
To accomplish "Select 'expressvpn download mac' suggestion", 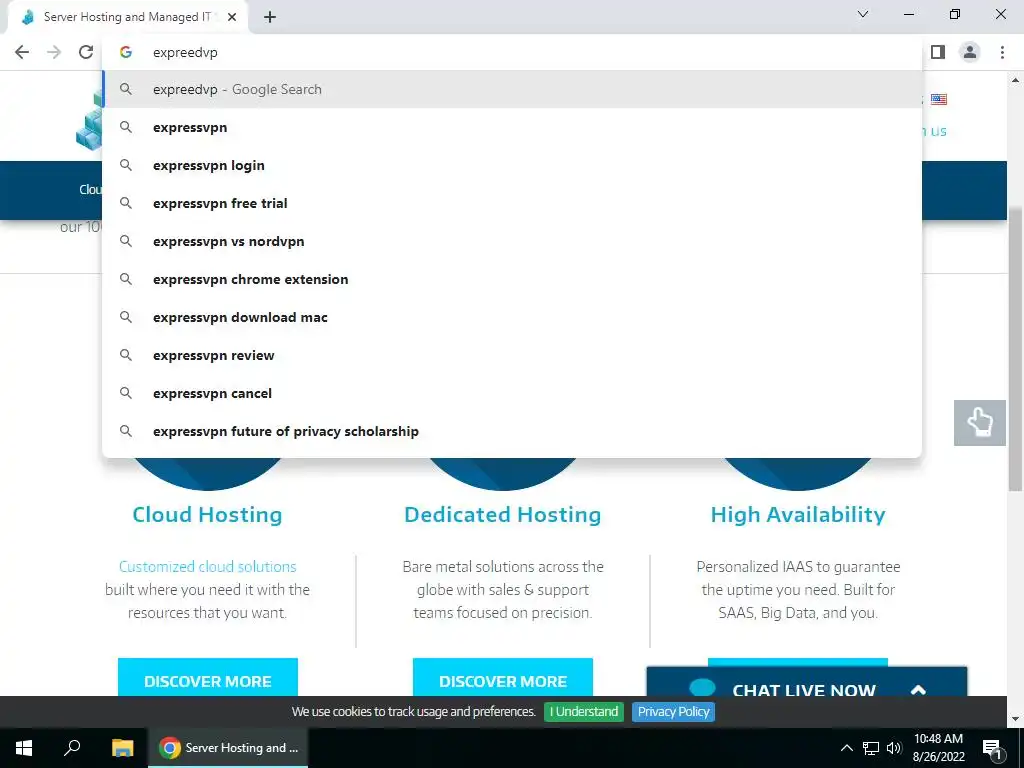I will coord(513,317).
